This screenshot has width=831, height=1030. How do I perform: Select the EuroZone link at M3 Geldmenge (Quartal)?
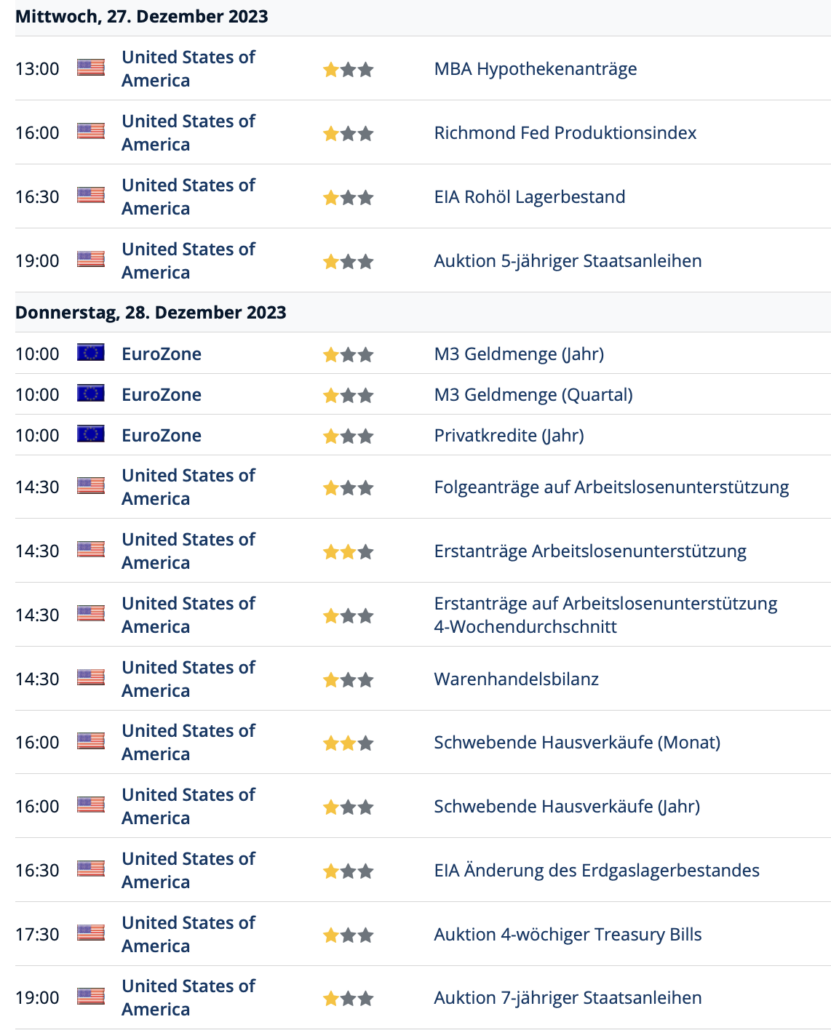[x=162, y=395]
